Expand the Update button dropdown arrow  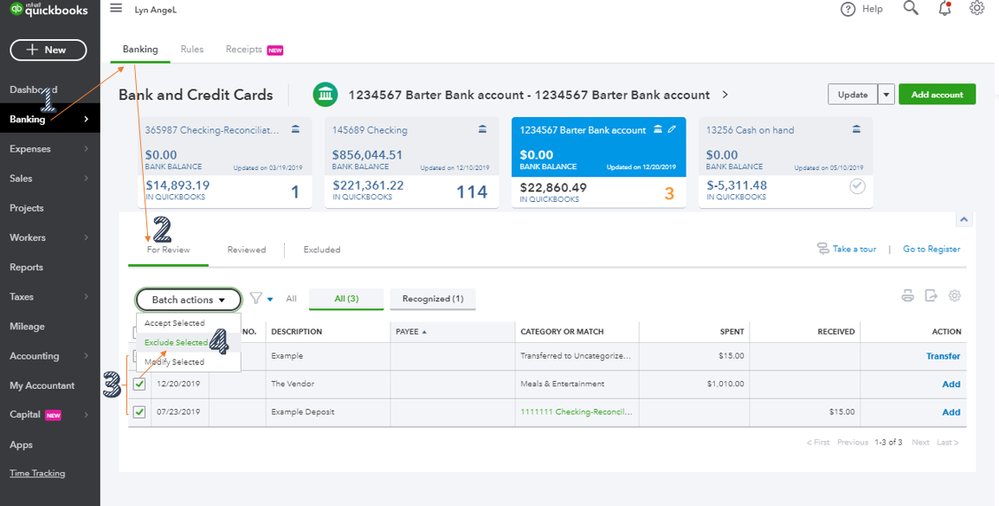pos(886,94)
